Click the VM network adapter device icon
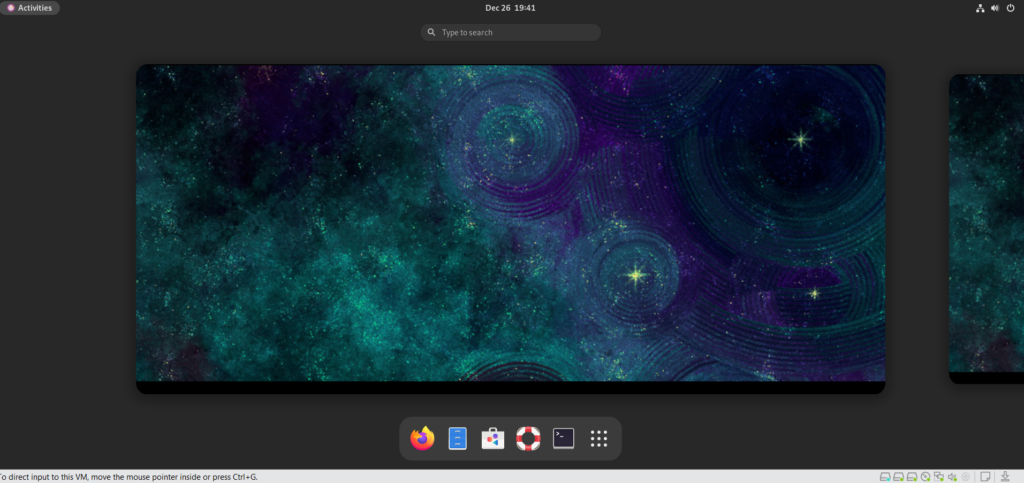The width and height of the screenshot is (1024, 483). pyautogui.click(x=939, y=476)
